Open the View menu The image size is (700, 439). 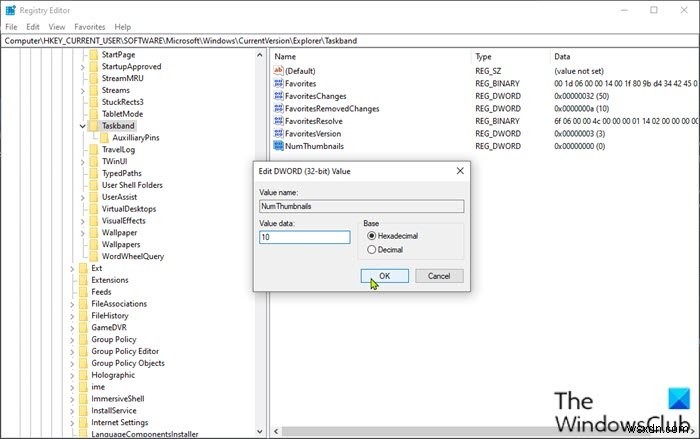point(57,27)
